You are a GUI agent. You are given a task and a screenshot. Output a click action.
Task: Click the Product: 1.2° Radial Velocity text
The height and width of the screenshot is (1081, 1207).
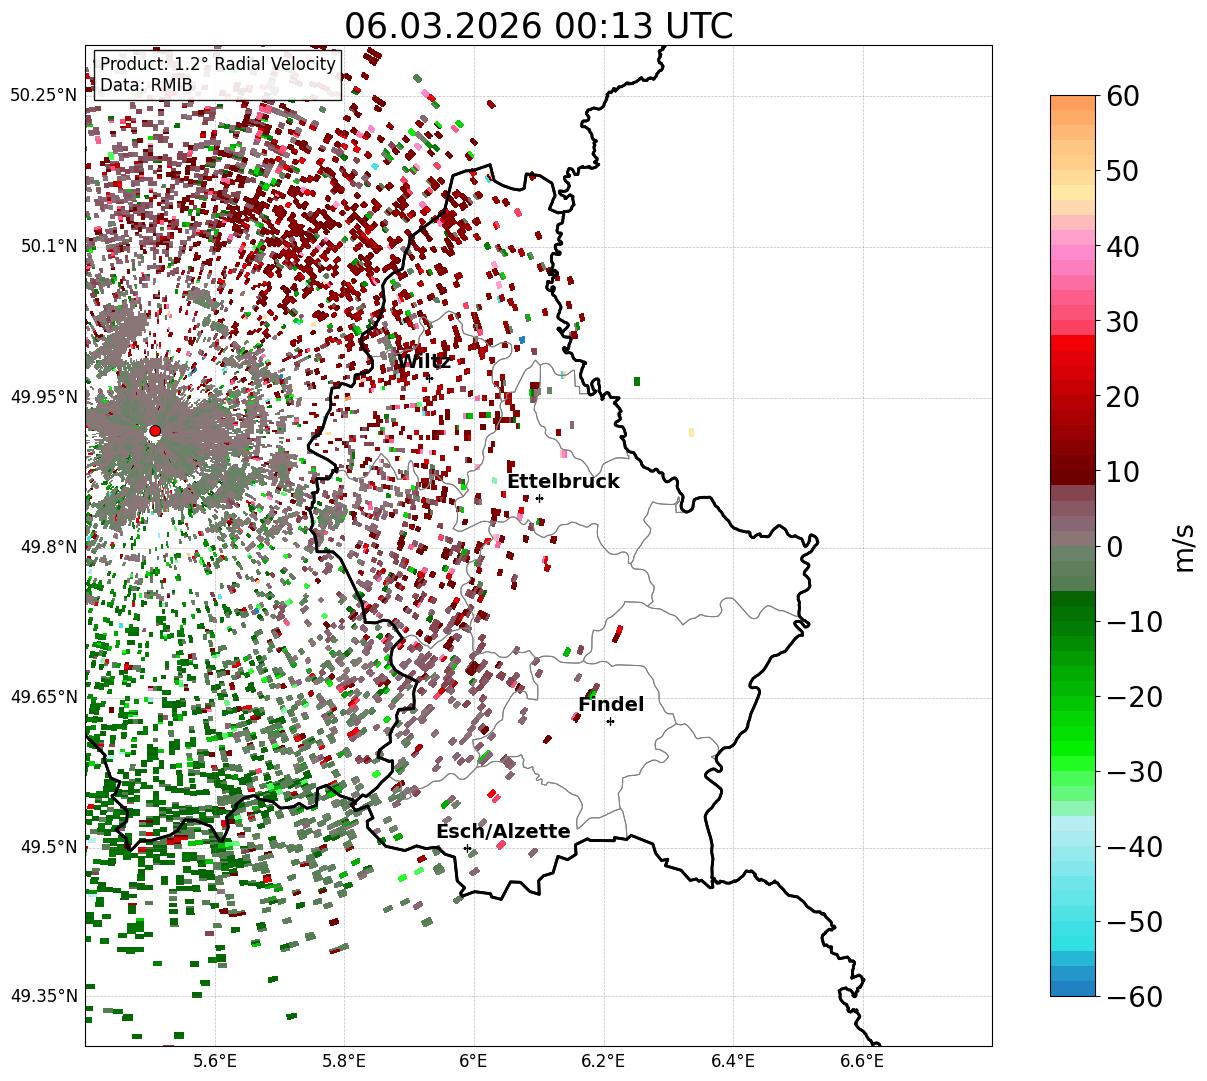tap(218, 65)
